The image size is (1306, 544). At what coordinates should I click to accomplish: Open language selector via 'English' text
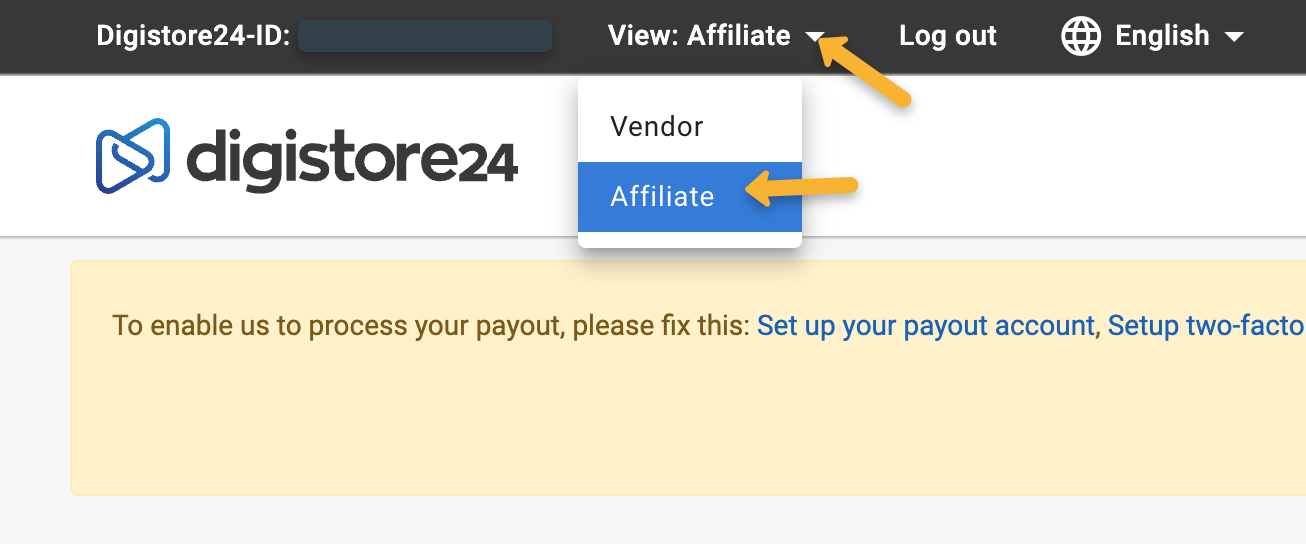click(1162, 36)
